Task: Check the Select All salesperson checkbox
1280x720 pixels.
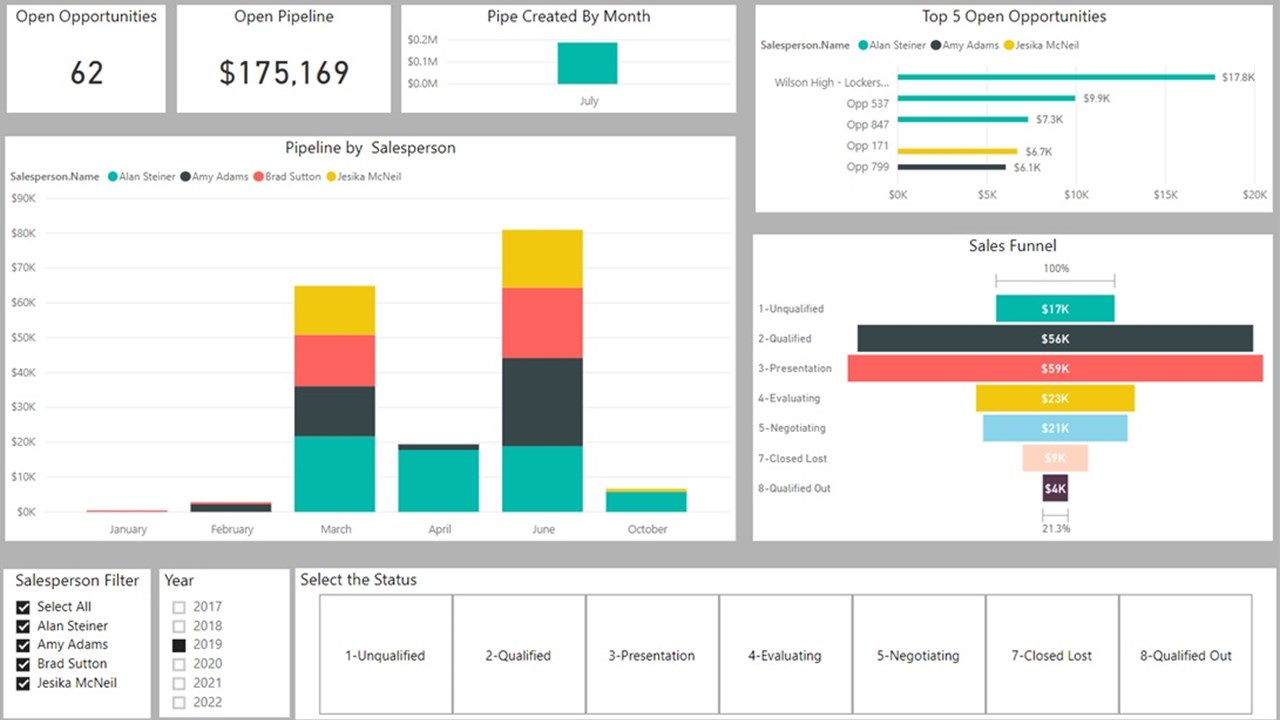Action: pyautogui.click(x=24, y=607)
